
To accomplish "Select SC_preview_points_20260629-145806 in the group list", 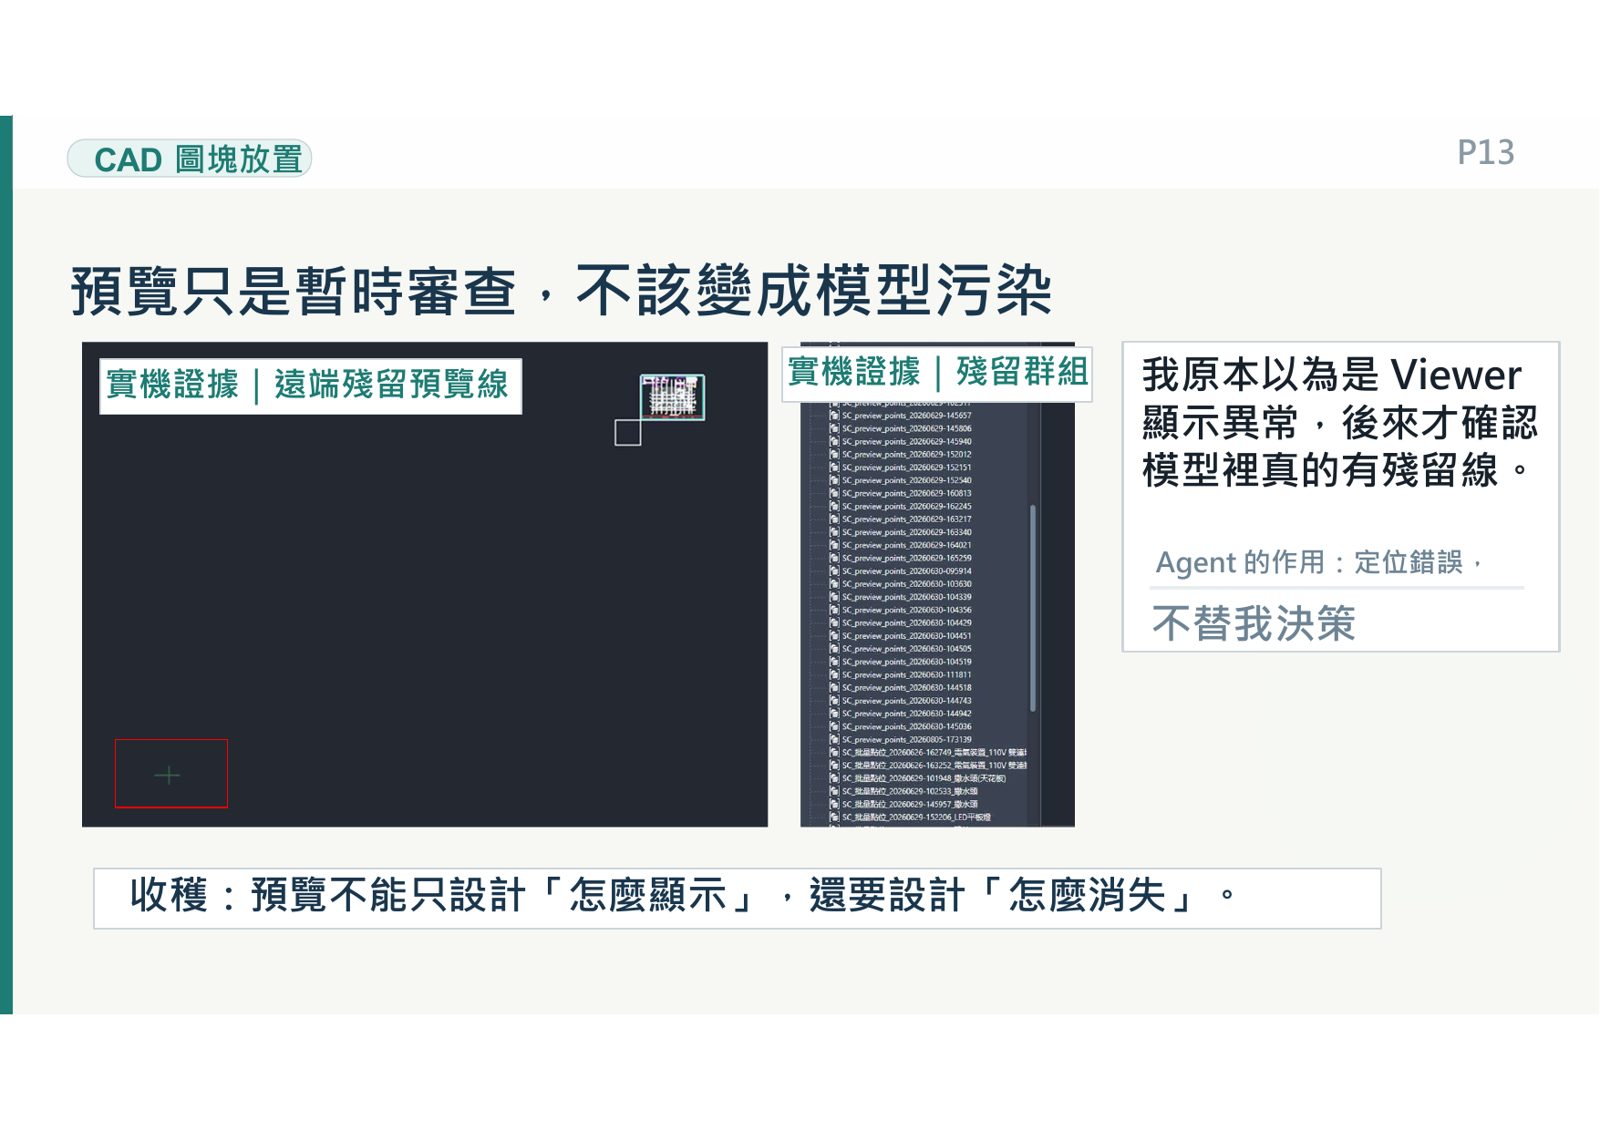I will 906,428.
